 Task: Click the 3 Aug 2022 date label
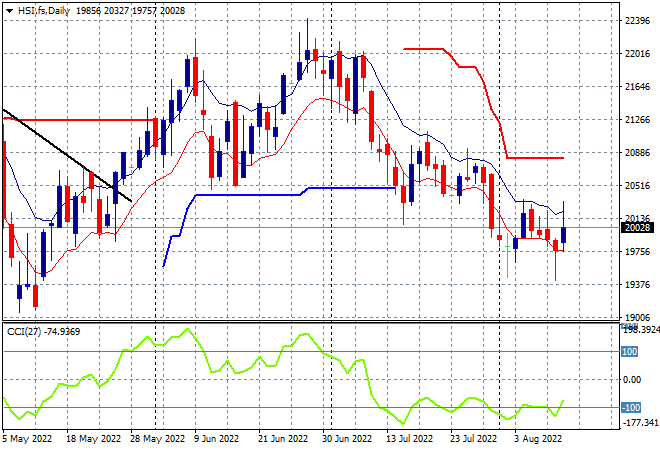538,439
